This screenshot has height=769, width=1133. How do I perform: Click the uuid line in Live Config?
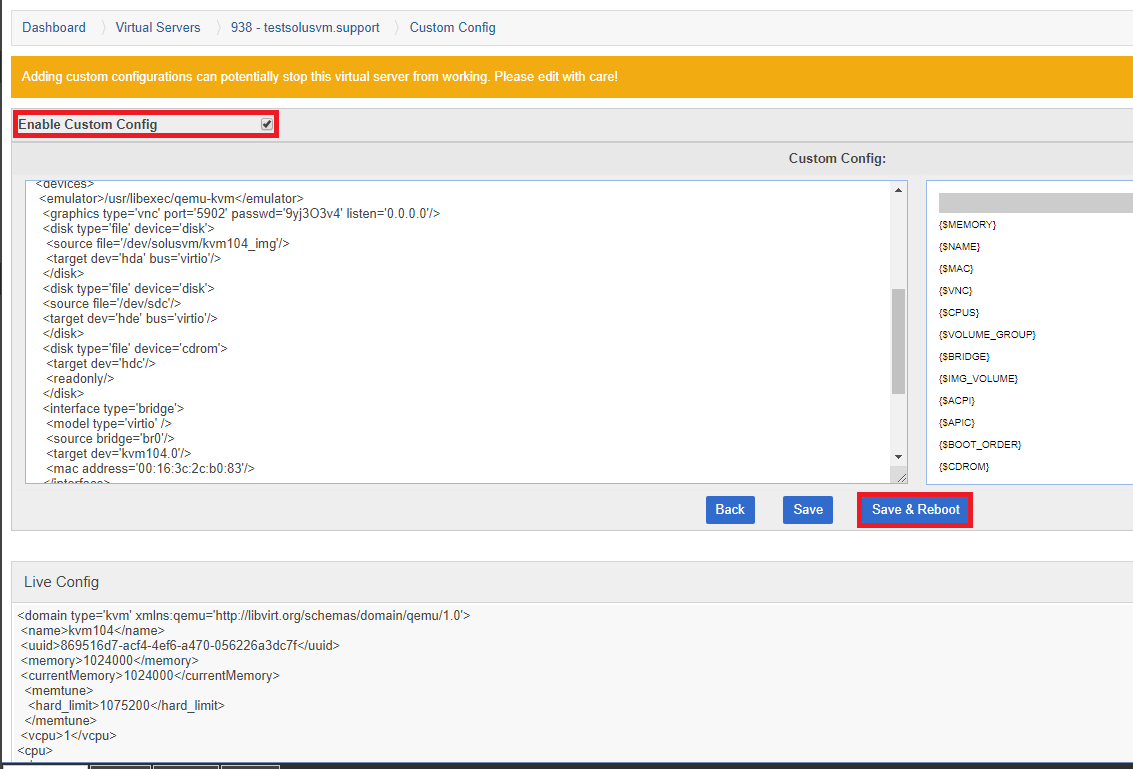(x=180, y=645)
